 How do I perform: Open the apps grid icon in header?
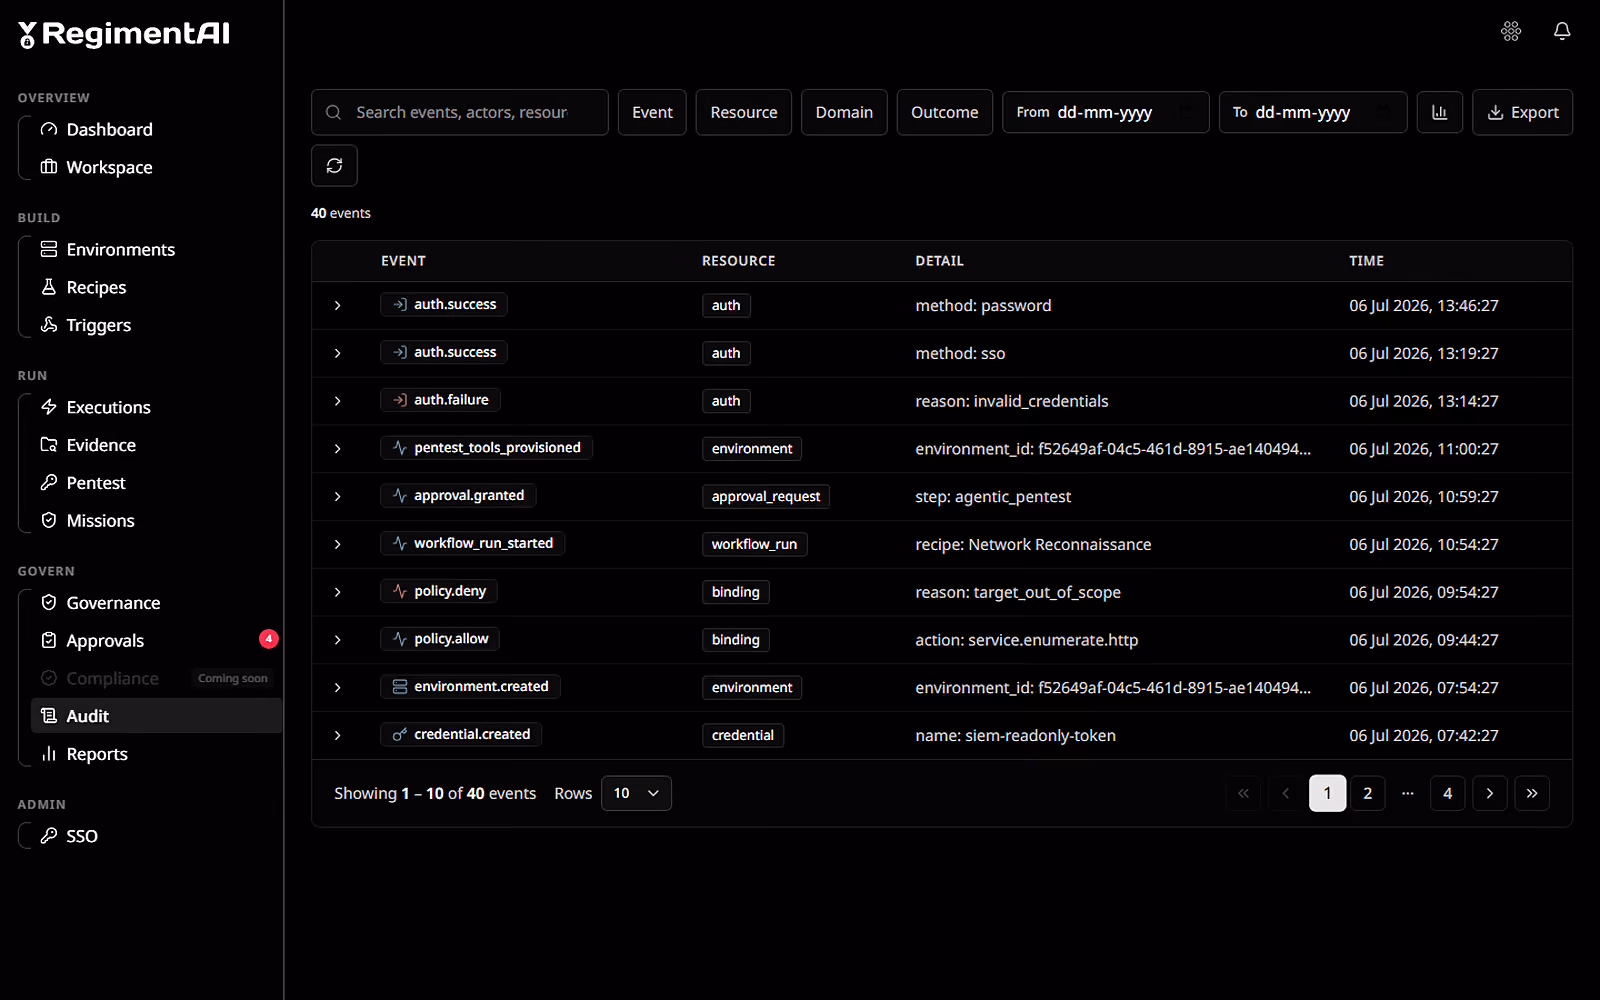[x=1511, y=32]
